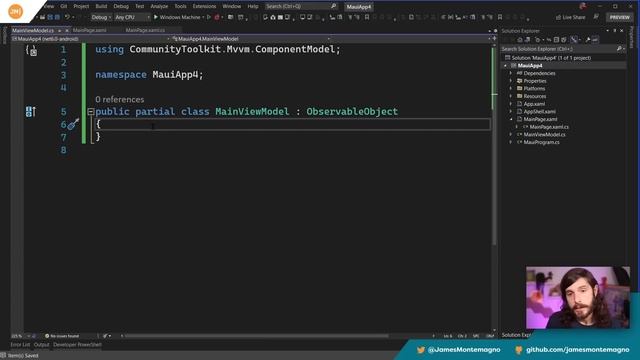This screenshot has height=360, width=640.
Task: Switch to the MainPage.xaml tab
Action: coord(89,31)
